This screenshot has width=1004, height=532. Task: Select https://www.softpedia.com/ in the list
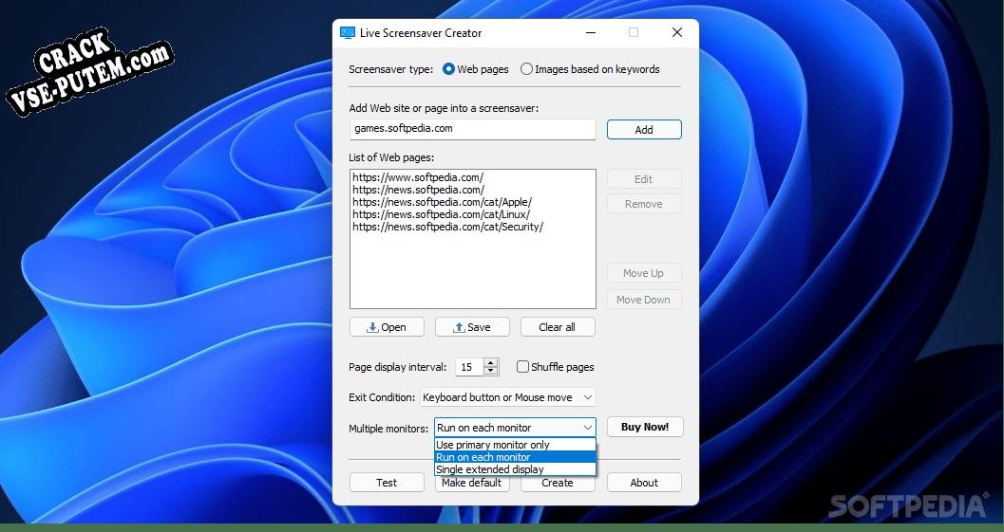click(418, 177)
